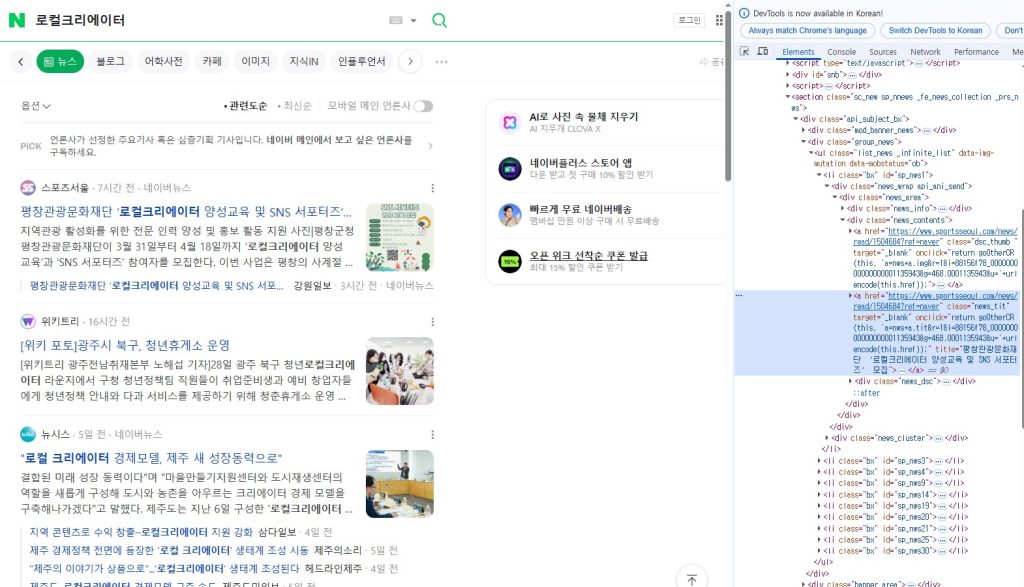Select the DevTools Elements tab
Image resolution: width=1024 pixels, height=587 pixels.
[x=798, y=52]
